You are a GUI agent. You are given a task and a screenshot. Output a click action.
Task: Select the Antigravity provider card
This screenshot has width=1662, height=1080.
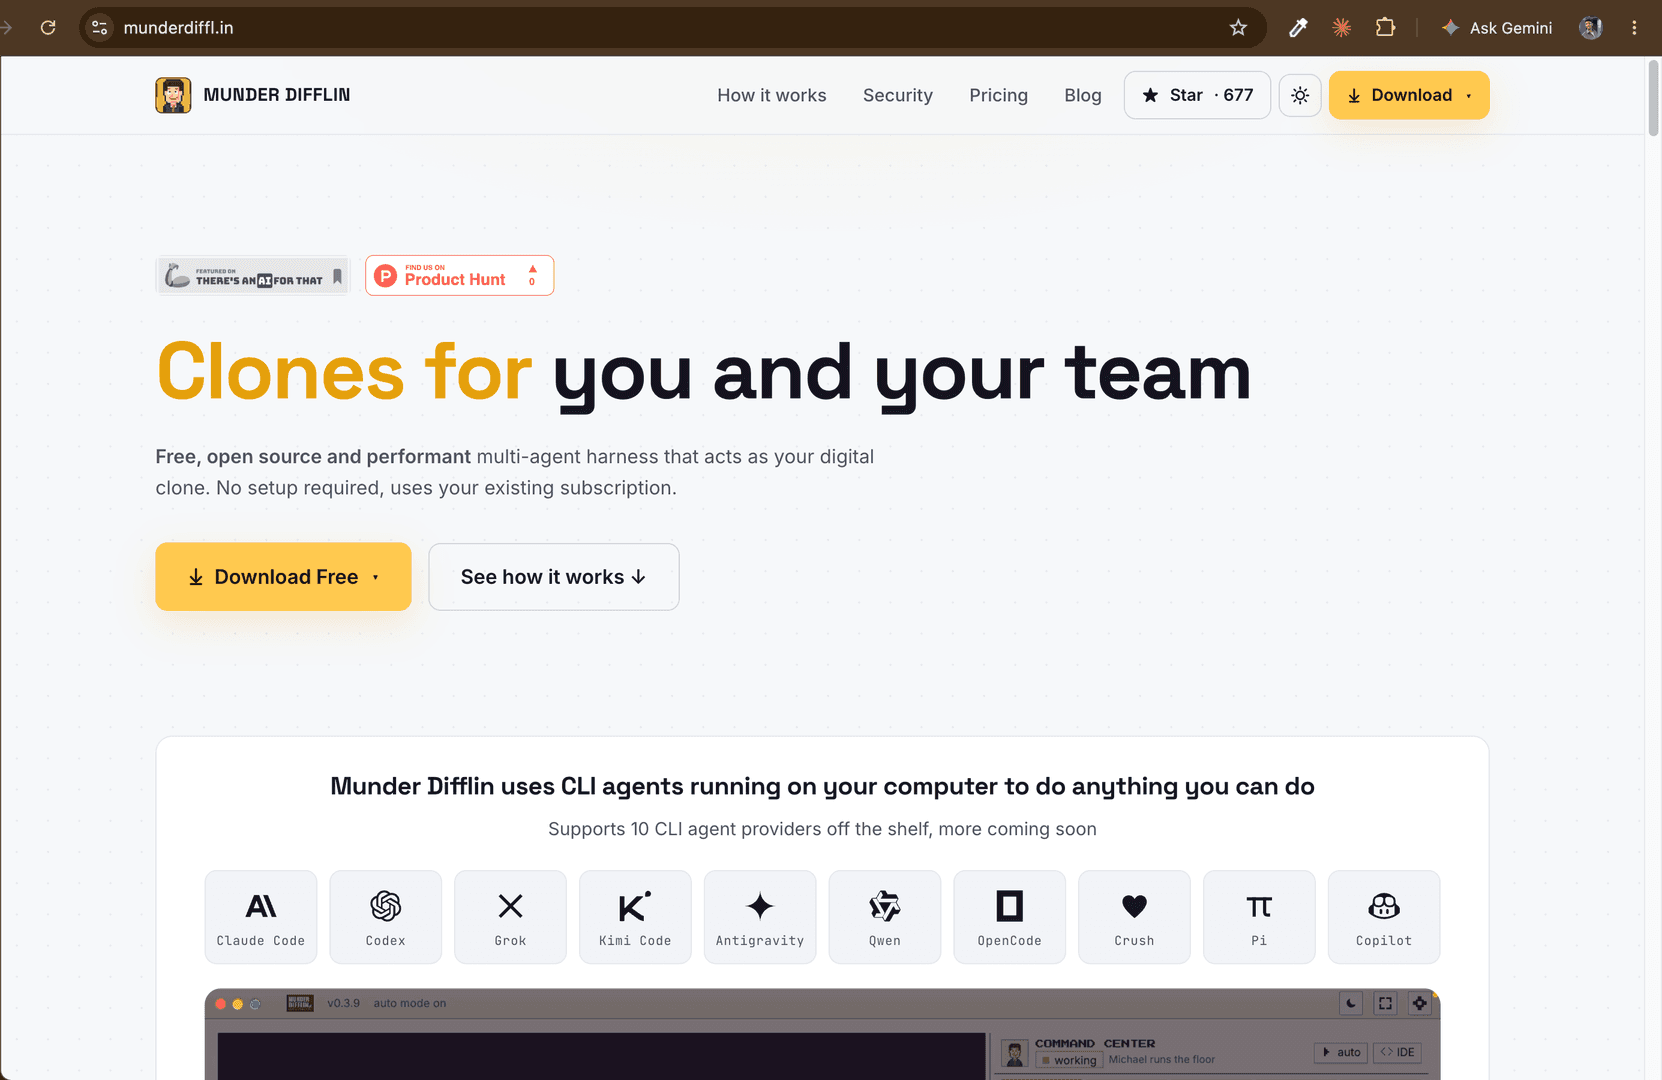coord(760,917)
